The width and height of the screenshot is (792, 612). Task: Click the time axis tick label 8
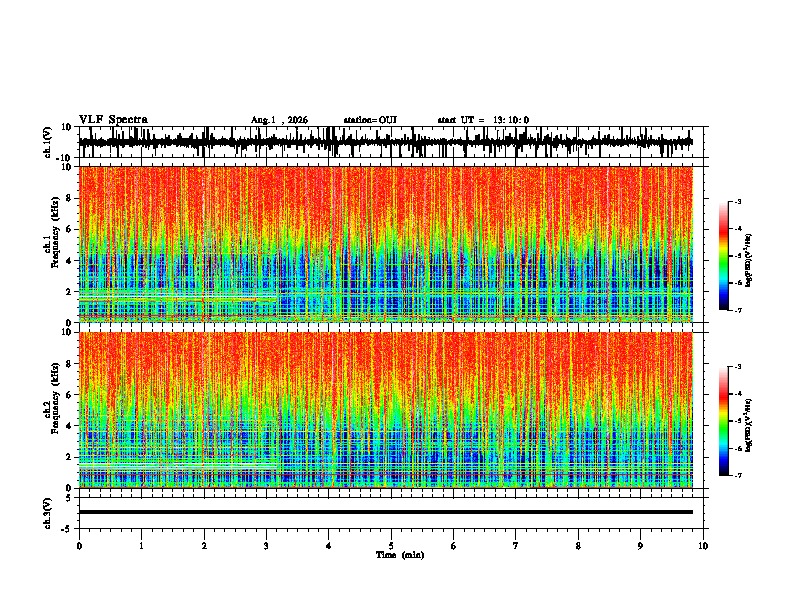(578, 546)
